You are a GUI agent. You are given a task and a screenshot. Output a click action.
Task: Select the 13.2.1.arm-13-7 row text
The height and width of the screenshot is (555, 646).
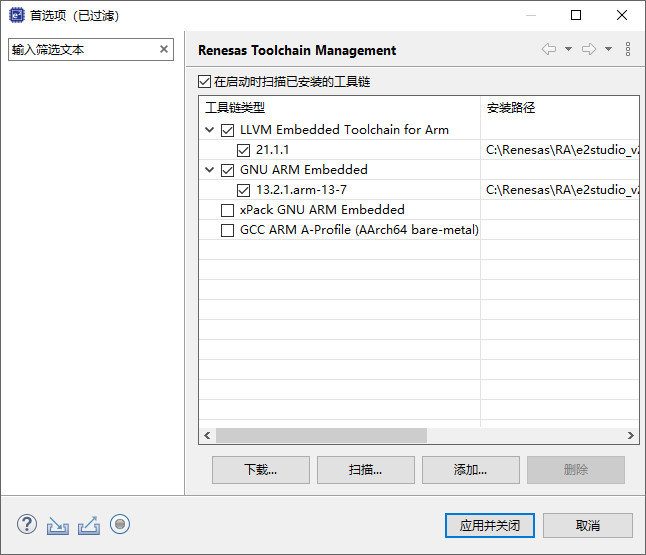pos(301,190)
